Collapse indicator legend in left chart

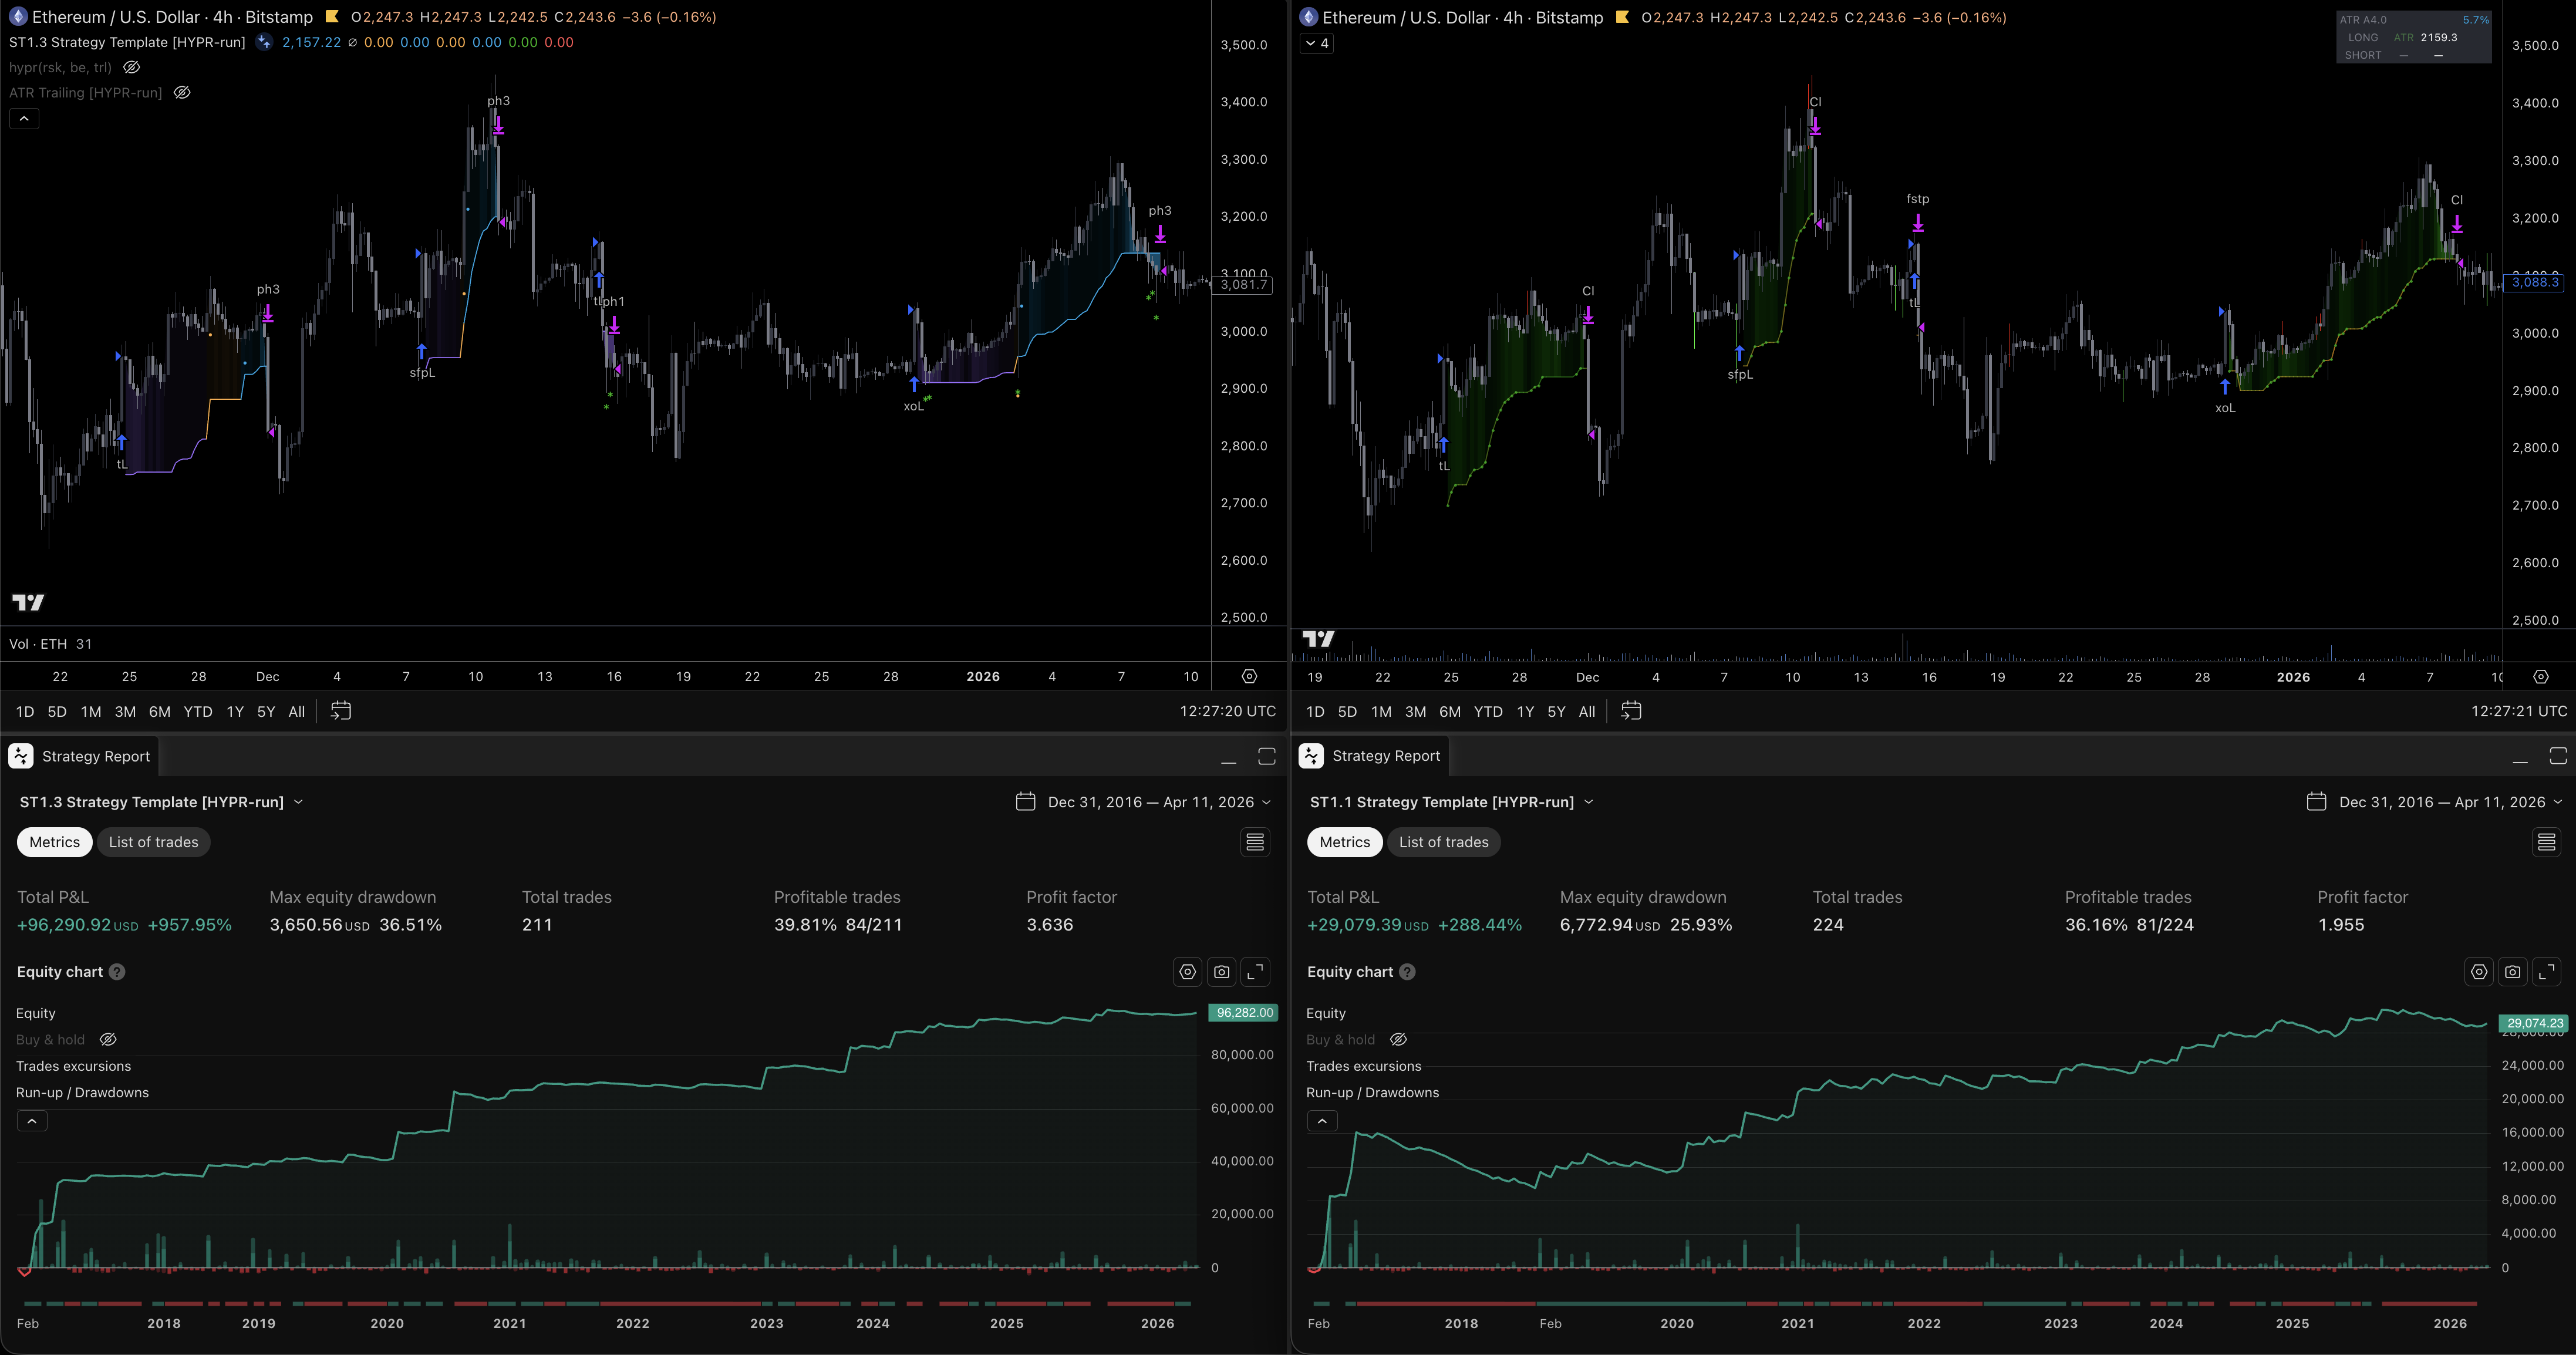(x=24, y=118)
